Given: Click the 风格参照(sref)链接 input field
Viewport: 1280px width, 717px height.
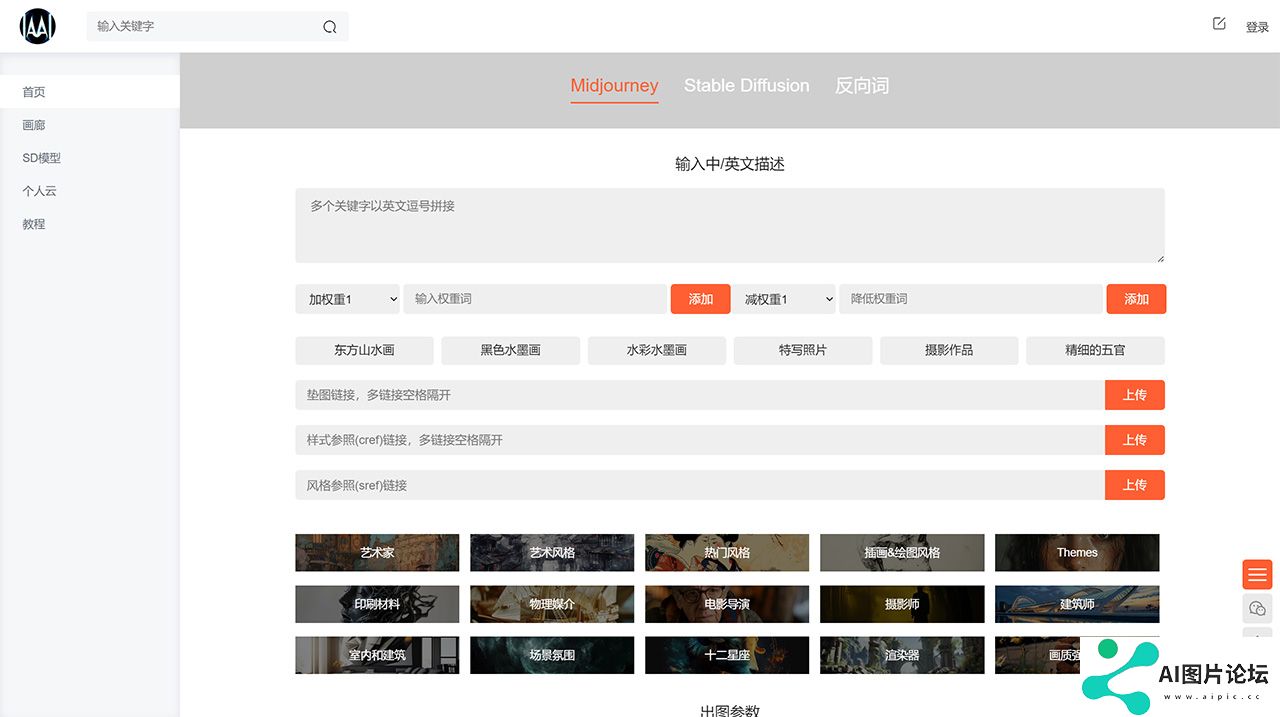Looking at the screenshot, I should pos(700,485).
